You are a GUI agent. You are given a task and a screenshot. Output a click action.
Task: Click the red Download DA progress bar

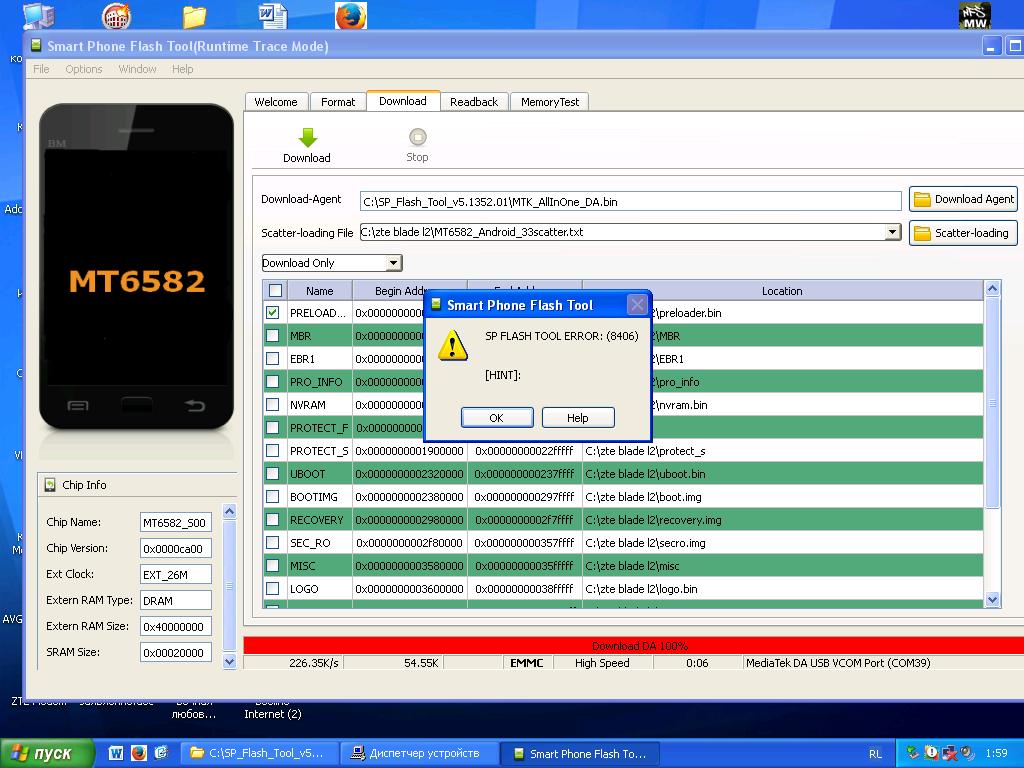[639, 646]
